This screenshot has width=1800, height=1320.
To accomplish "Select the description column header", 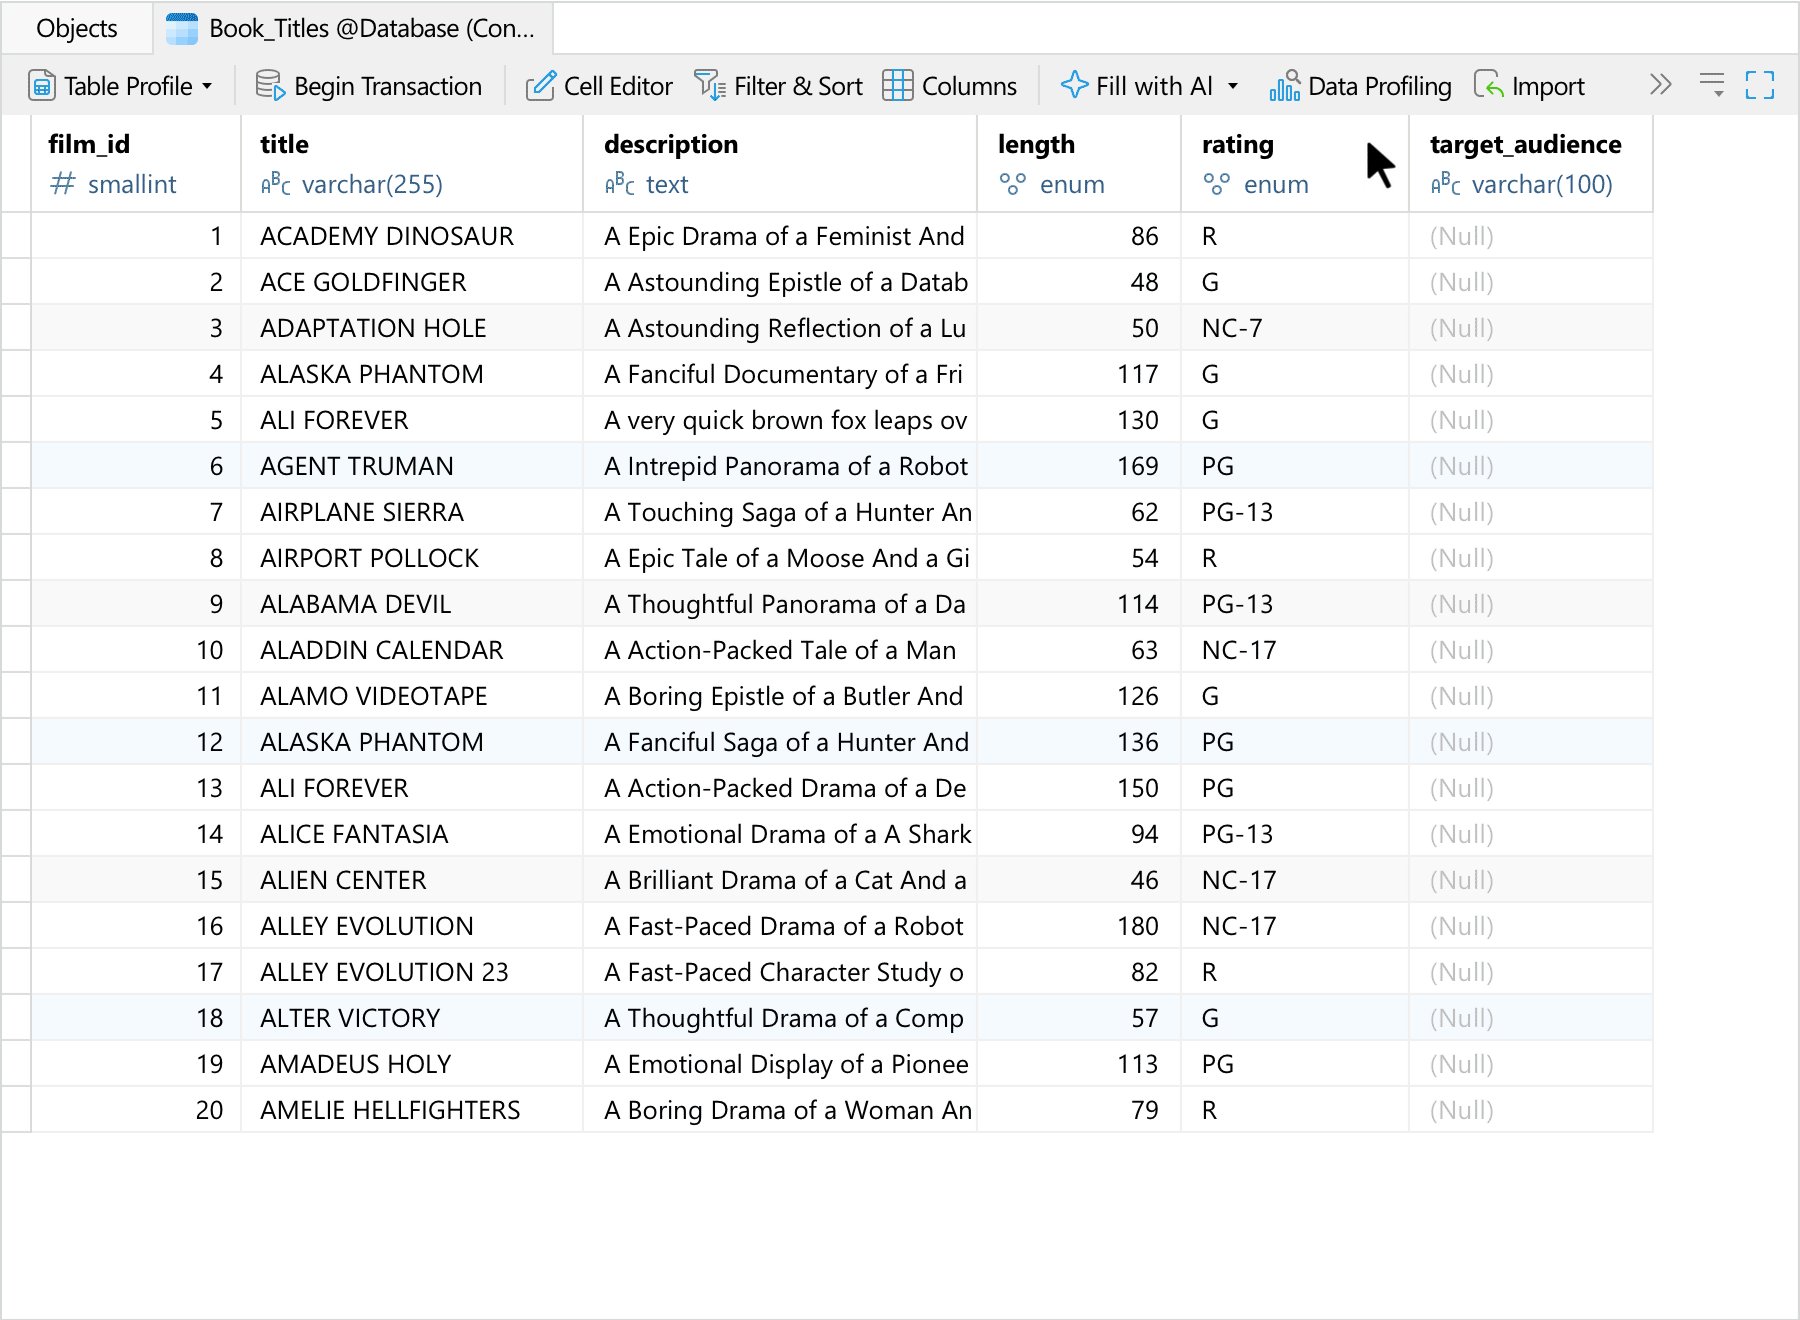I will tap(780, 164).
